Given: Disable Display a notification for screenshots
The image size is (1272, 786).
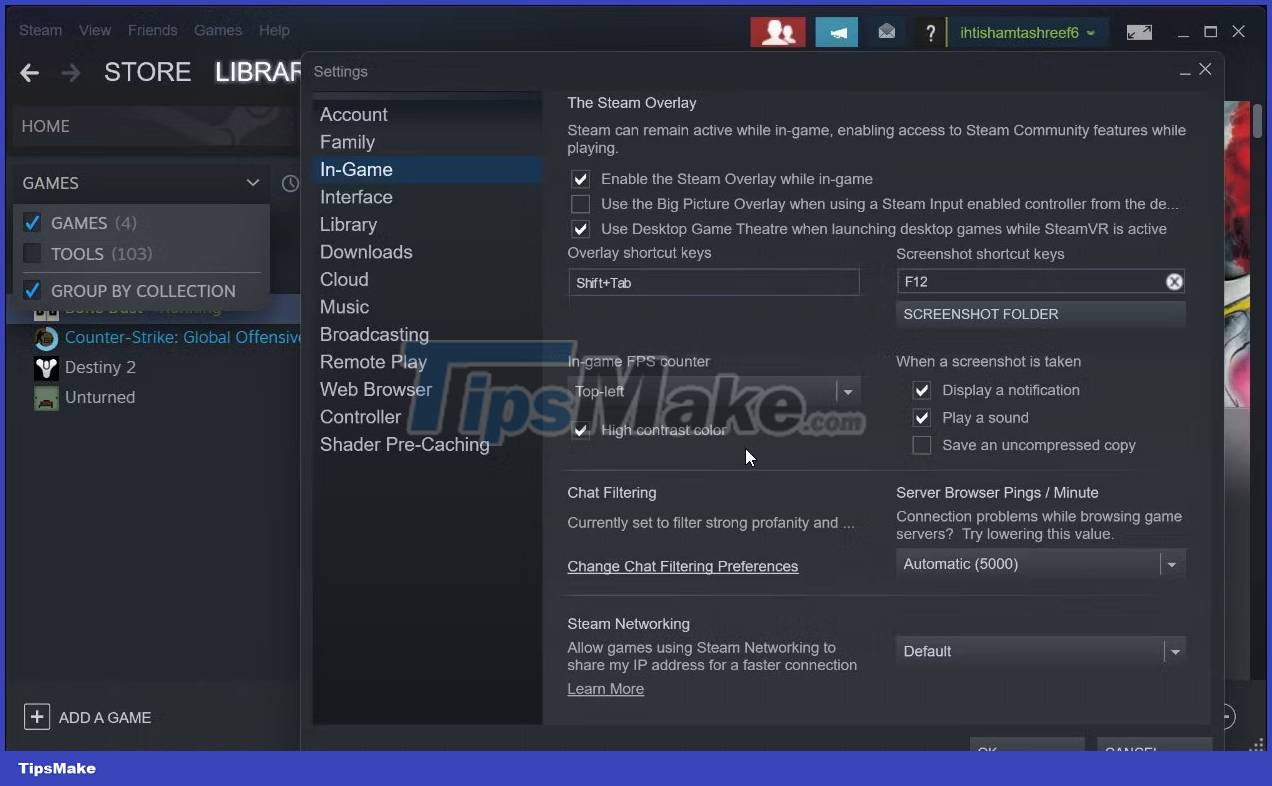Looking at the screenshot, I should click(x=921, y=390).
